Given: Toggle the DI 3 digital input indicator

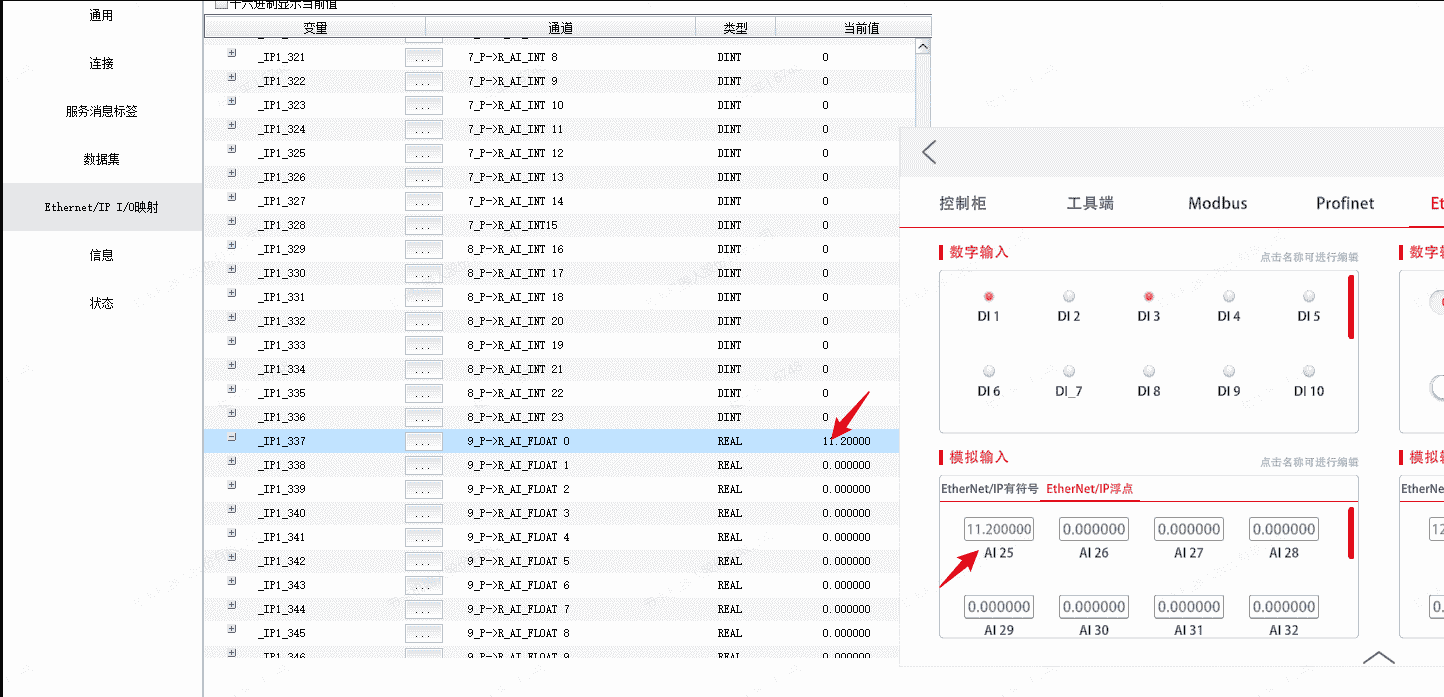Looking at the screenshot, I should point(1149,297).
